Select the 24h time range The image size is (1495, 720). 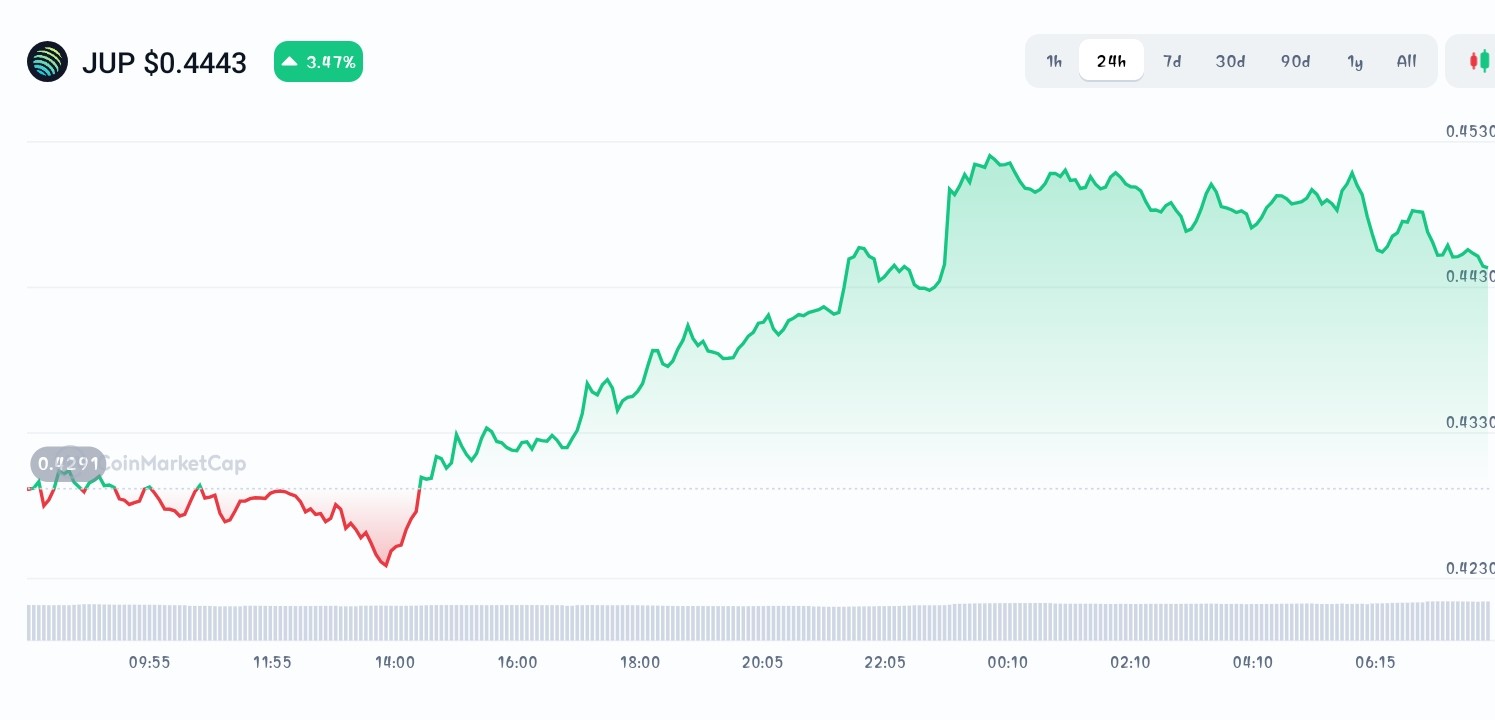pos(1111,61)
